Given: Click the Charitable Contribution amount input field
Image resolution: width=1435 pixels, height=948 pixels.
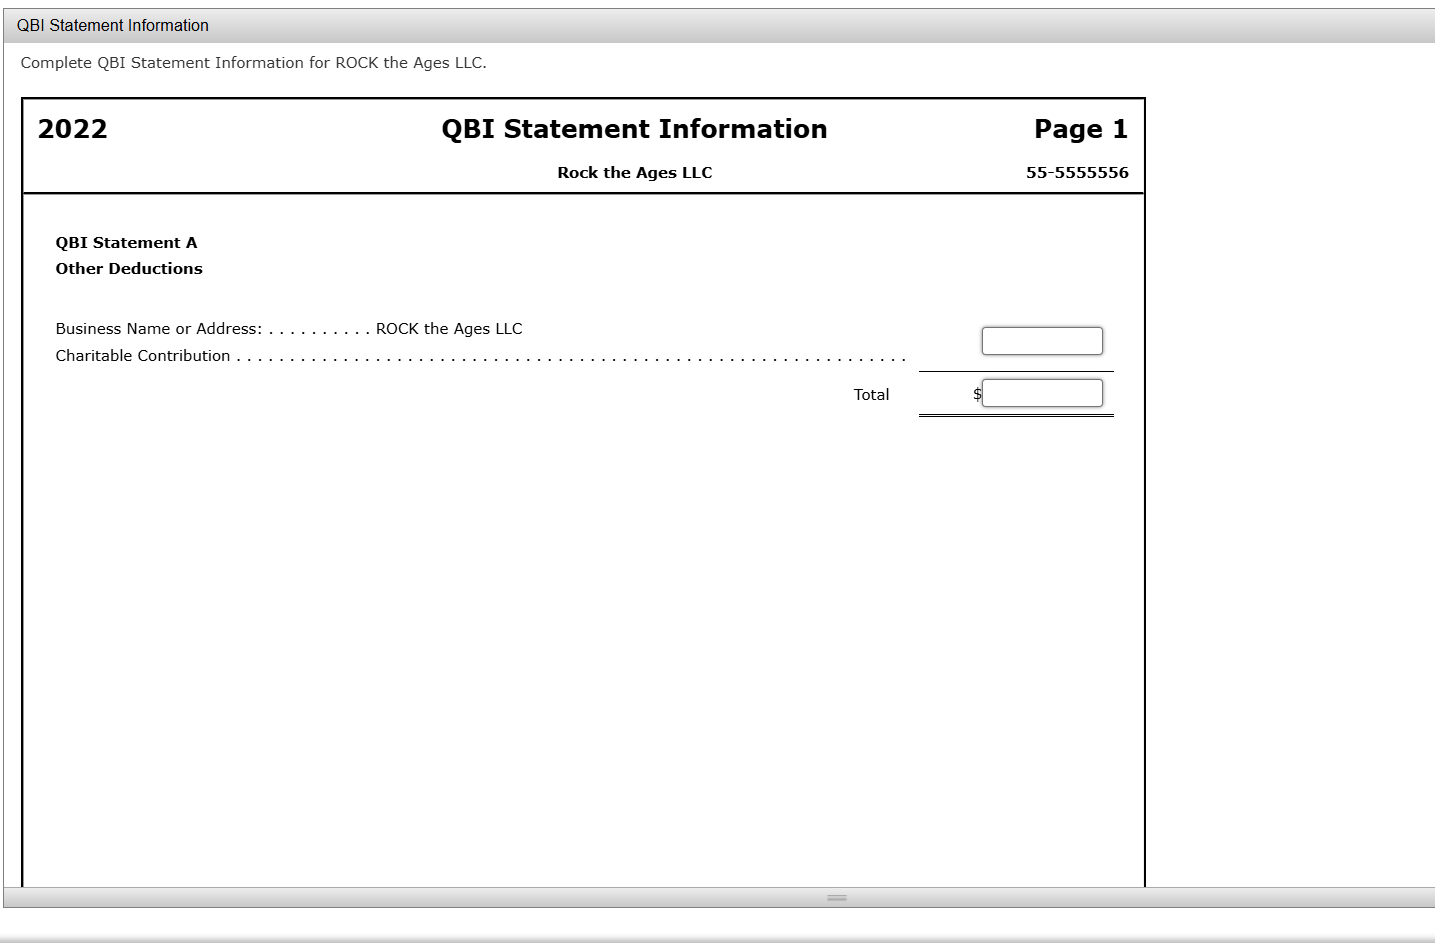Looking at the screenshot, I should coord(1042,341).
